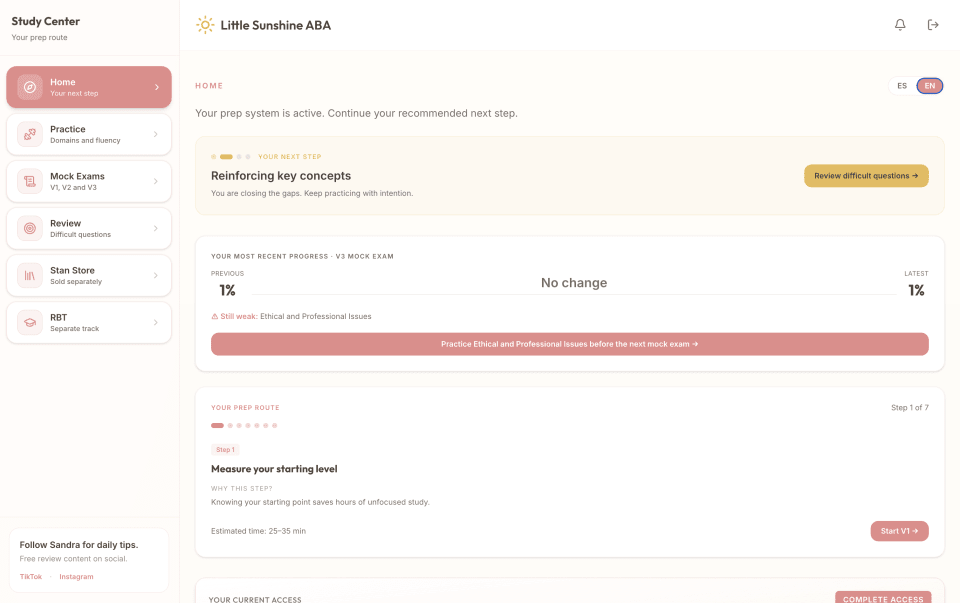960x603 pixels.
Task: Click Review difficult questions button
Action: click(866, 176)
